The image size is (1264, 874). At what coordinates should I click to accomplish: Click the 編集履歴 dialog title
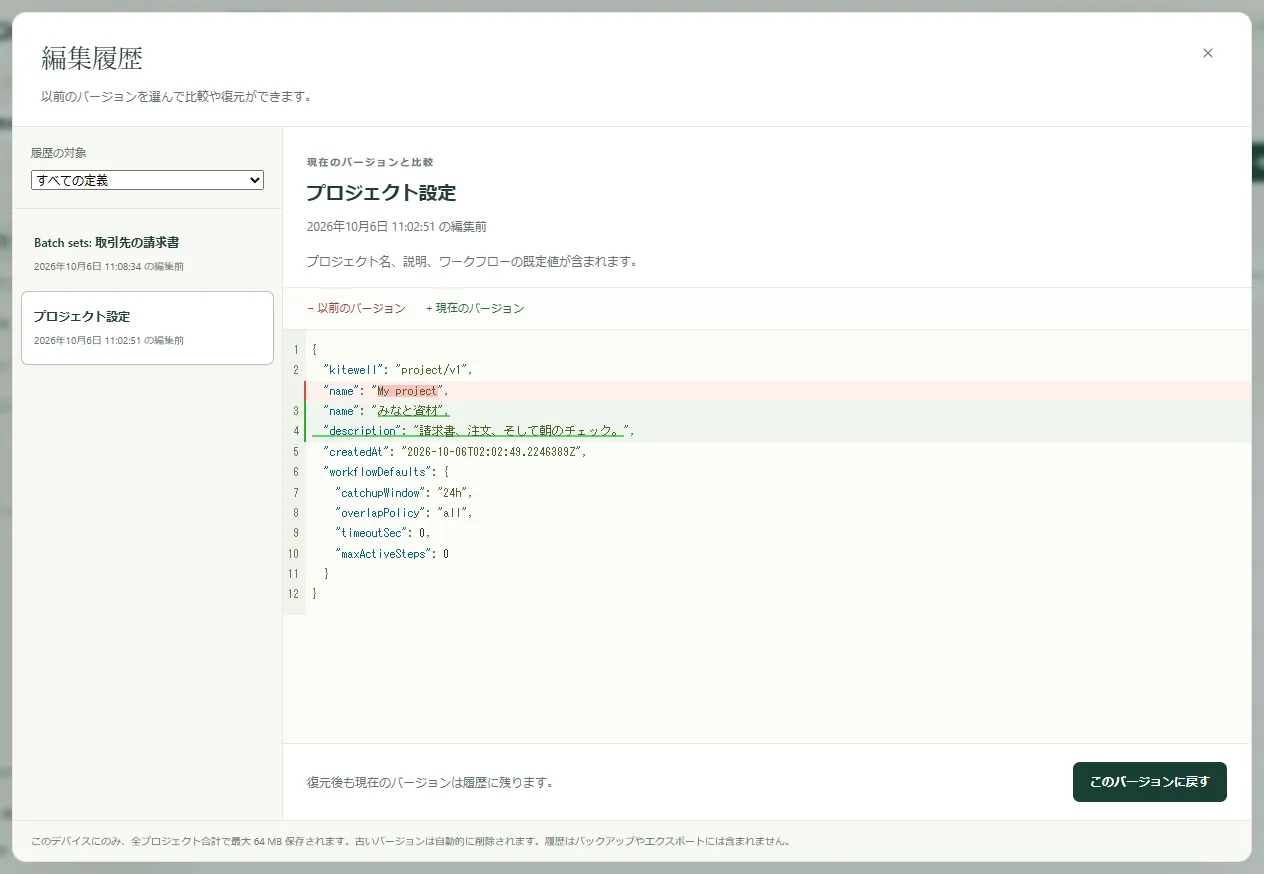[x=92, y=58]
